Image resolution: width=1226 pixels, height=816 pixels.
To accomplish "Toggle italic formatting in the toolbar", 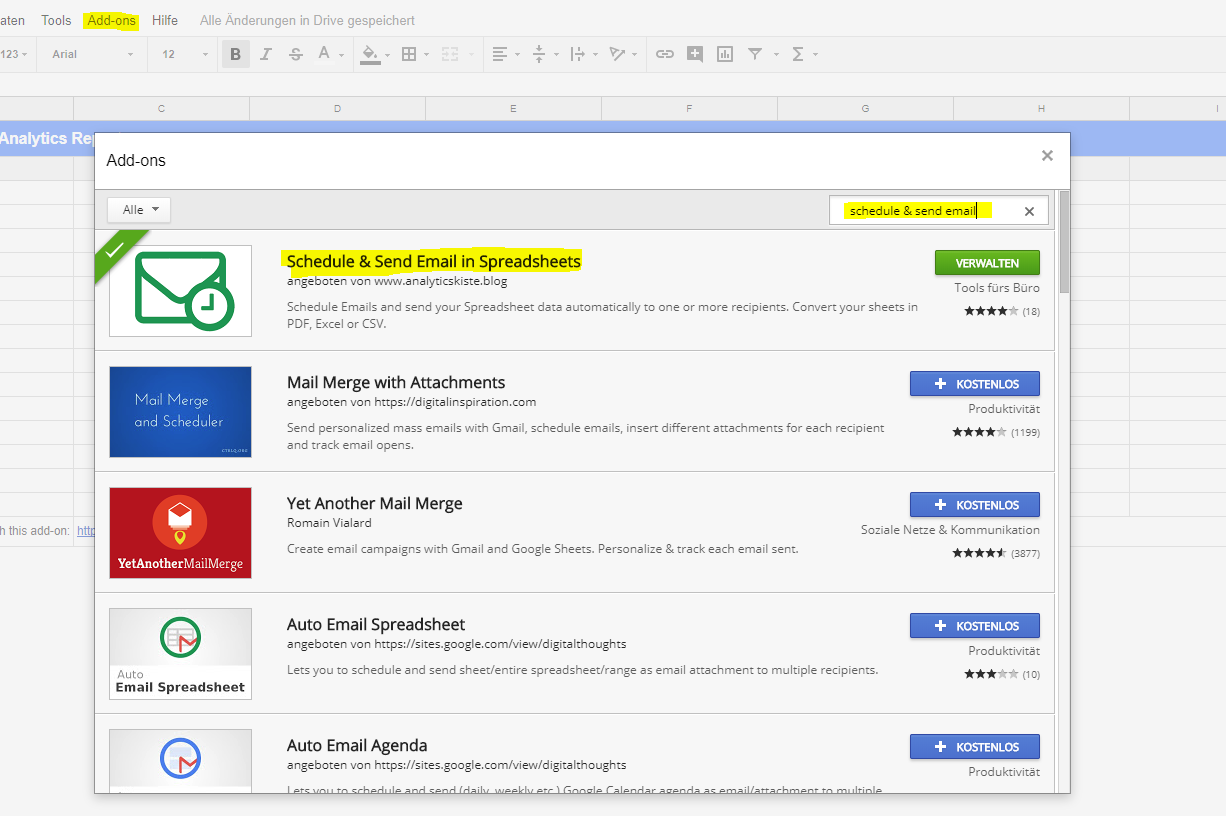I will pos(266,54).
